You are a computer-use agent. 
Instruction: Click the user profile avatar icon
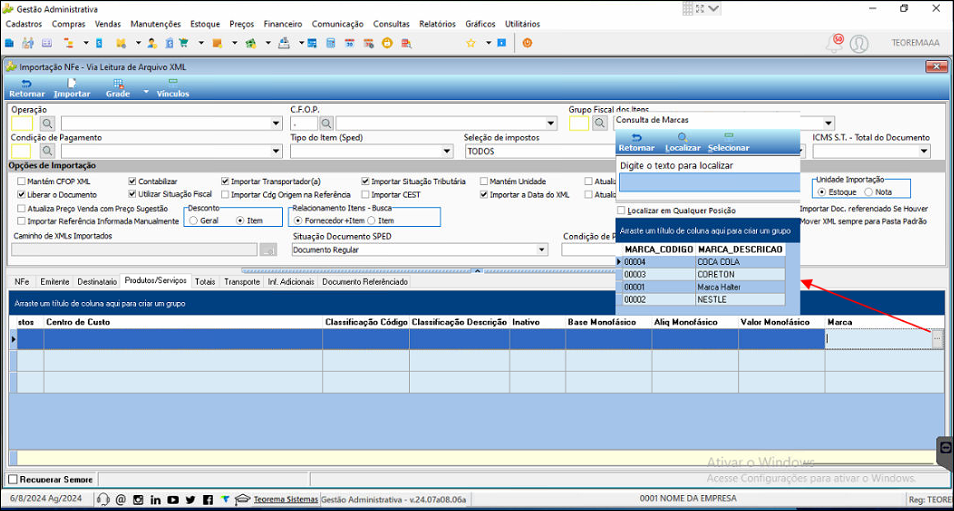pos(858,44)
